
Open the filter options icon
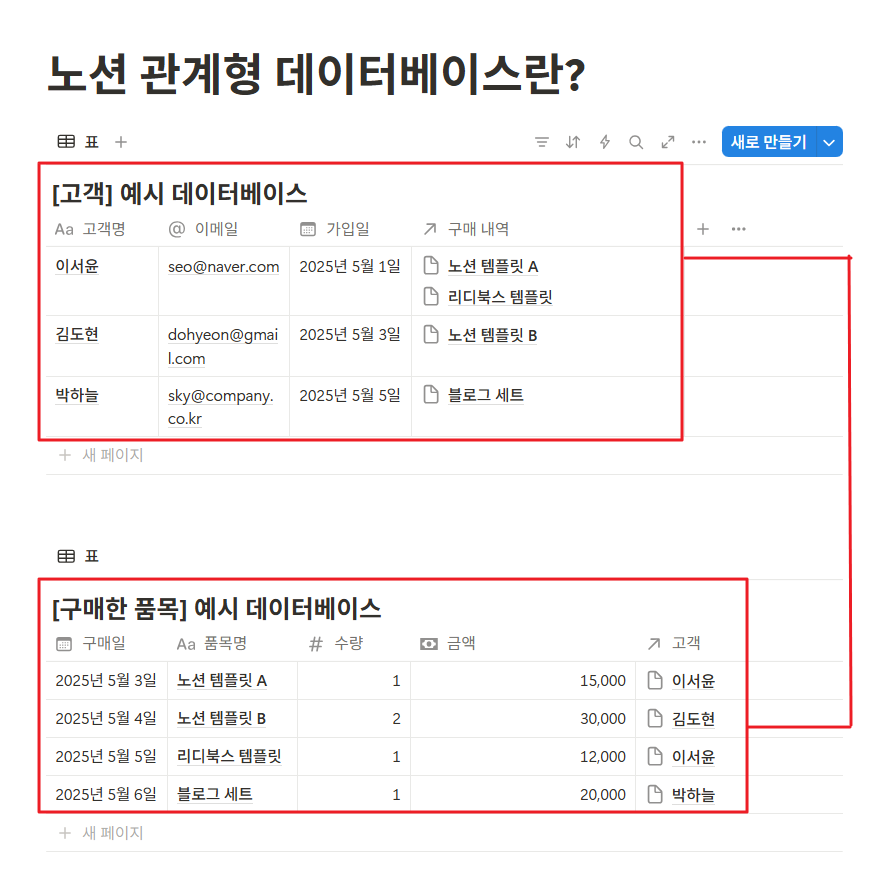541,141
